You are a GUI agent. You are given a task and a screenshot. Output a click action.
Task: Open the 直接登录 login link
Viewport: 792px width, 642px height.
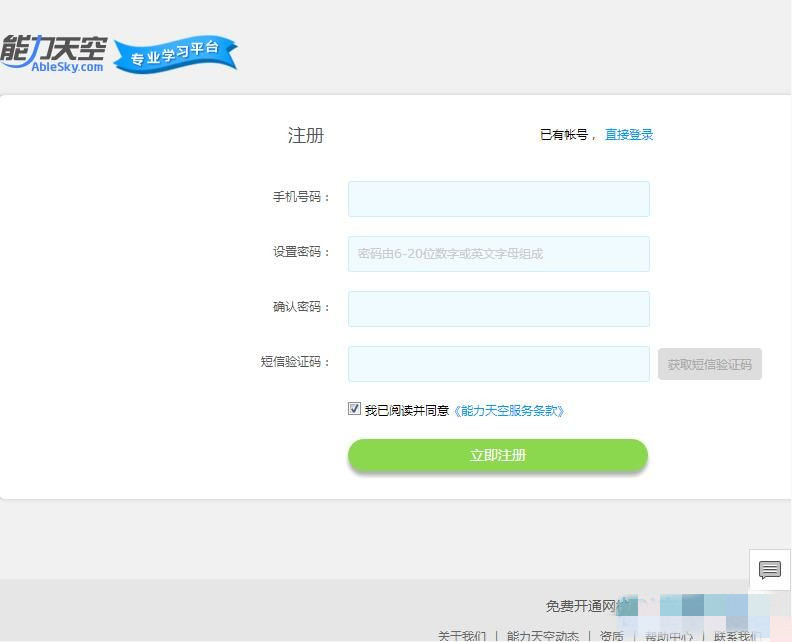tap(629, 135)
